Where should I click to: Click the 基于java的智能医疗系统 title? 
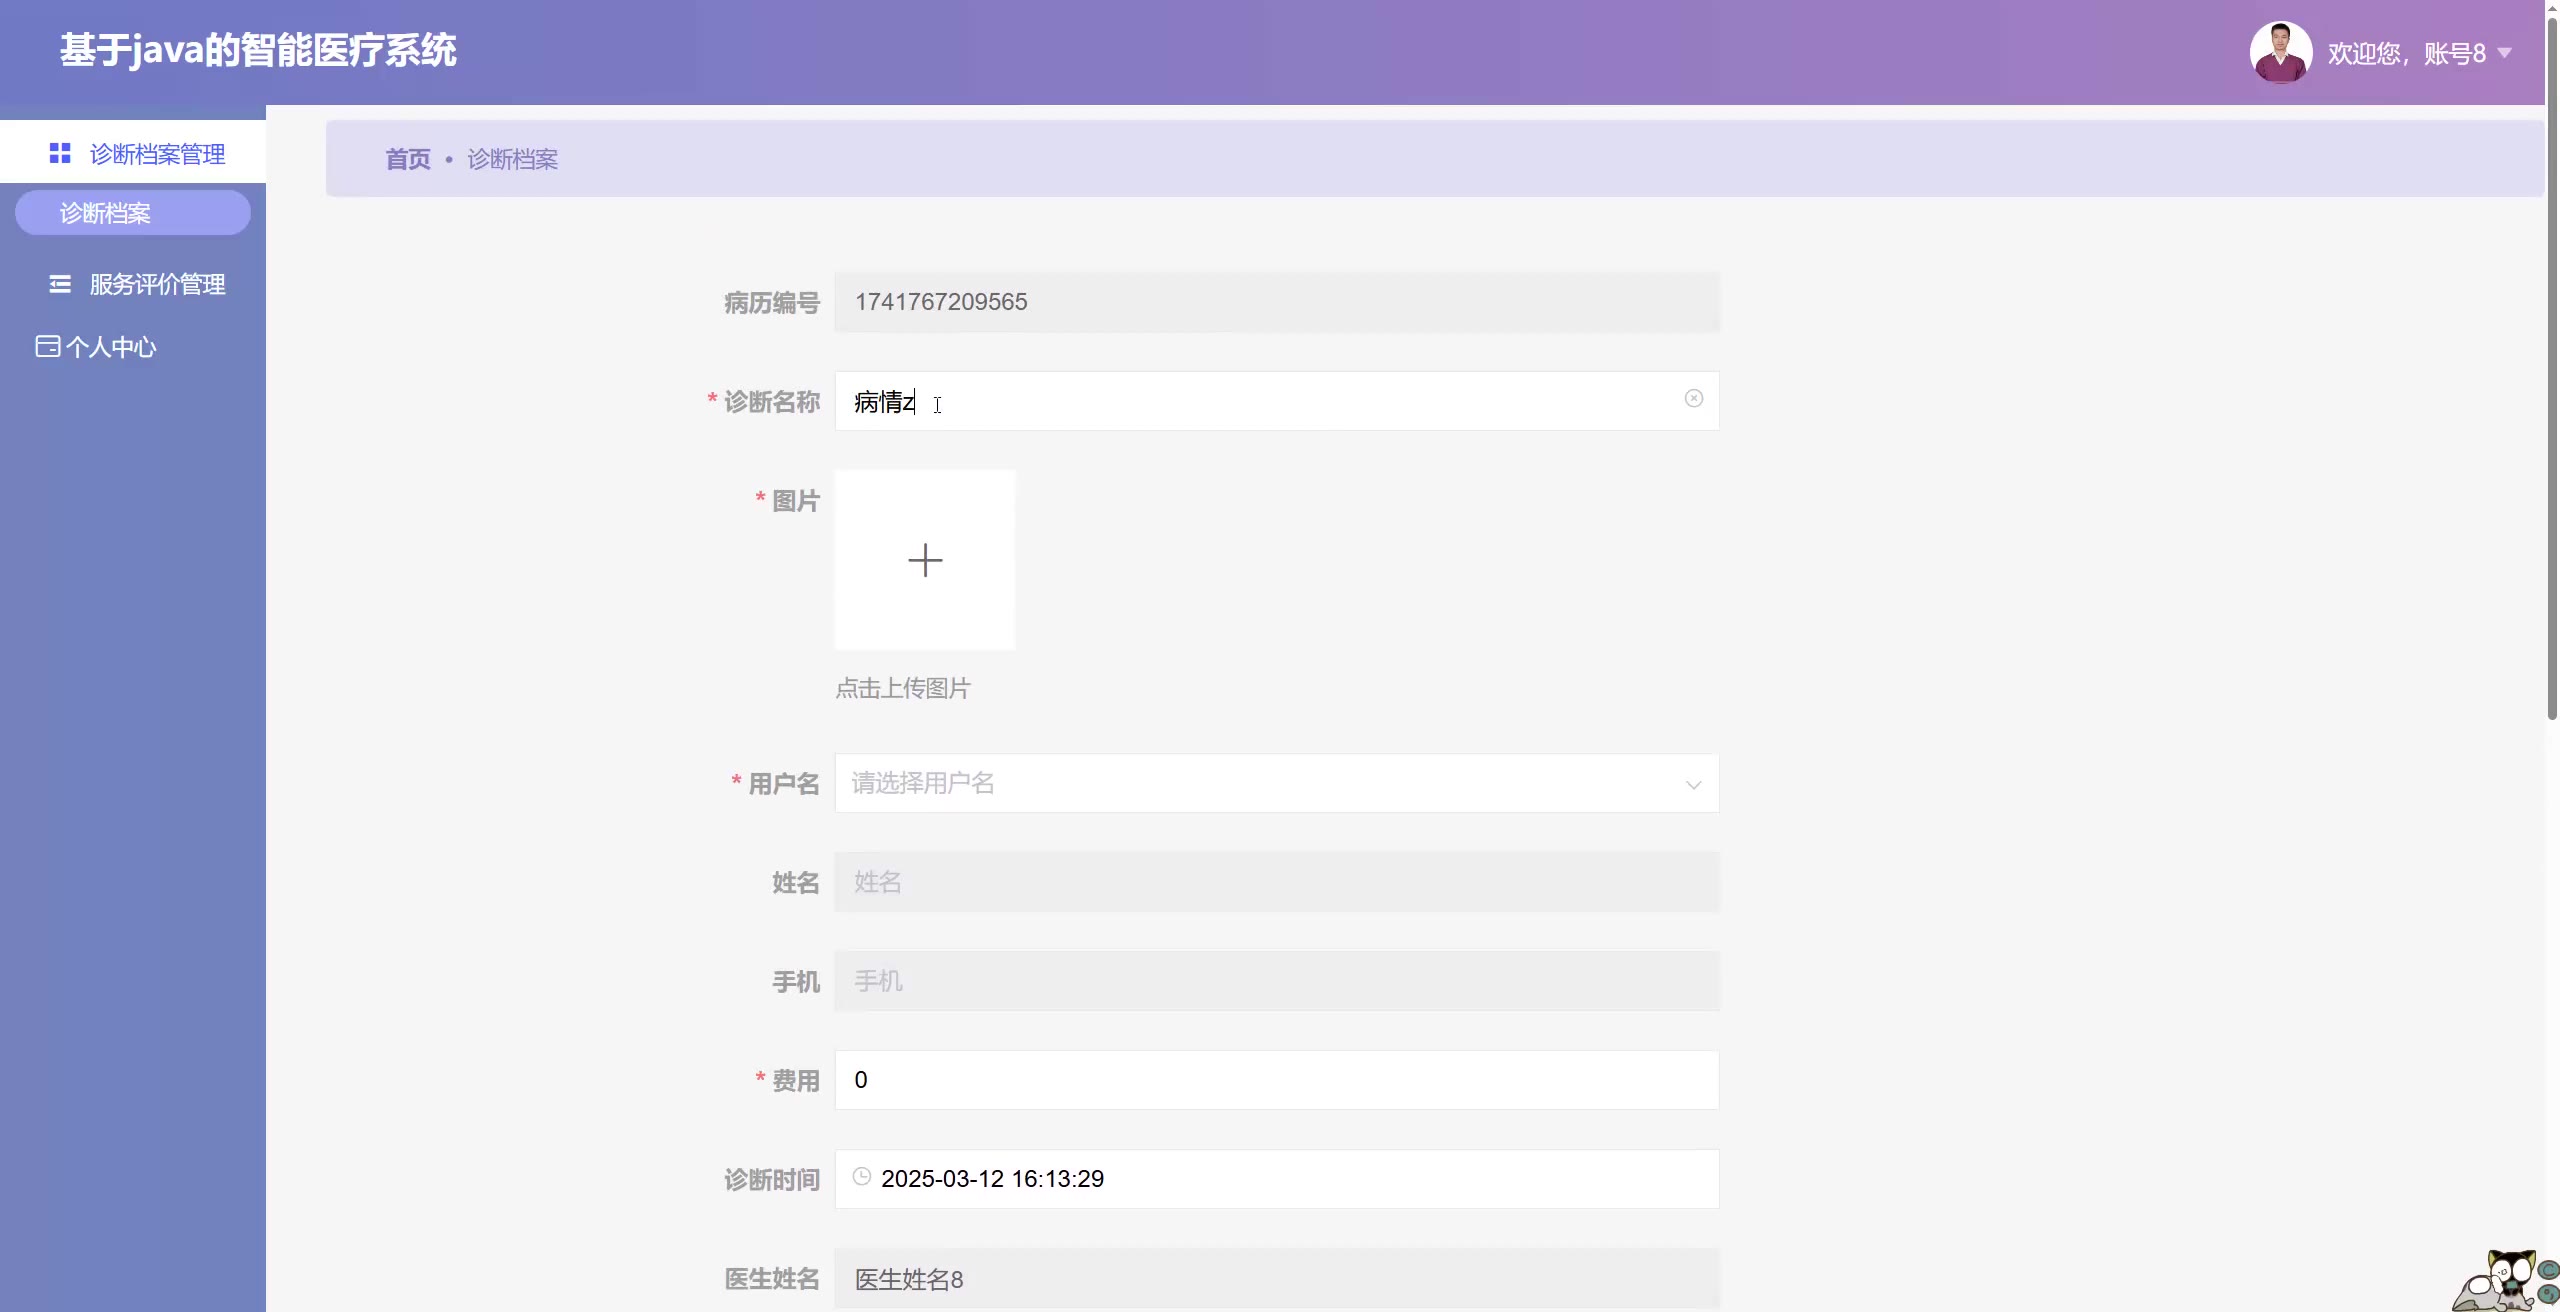click(x=258, y=50)
